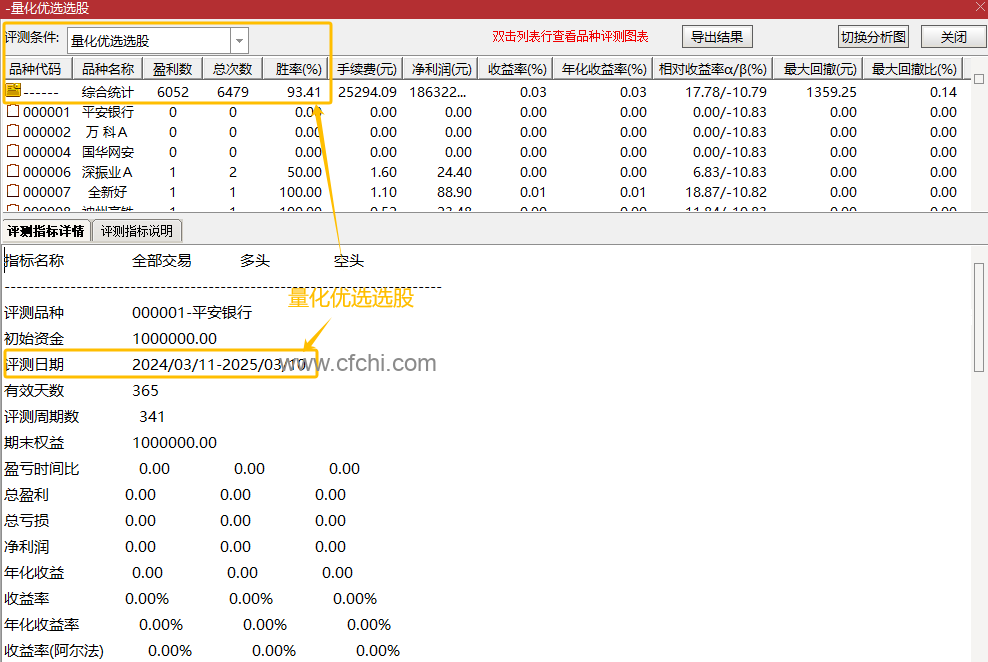
Task: Sort by the 总次数 column header
Action: point(233,69)
